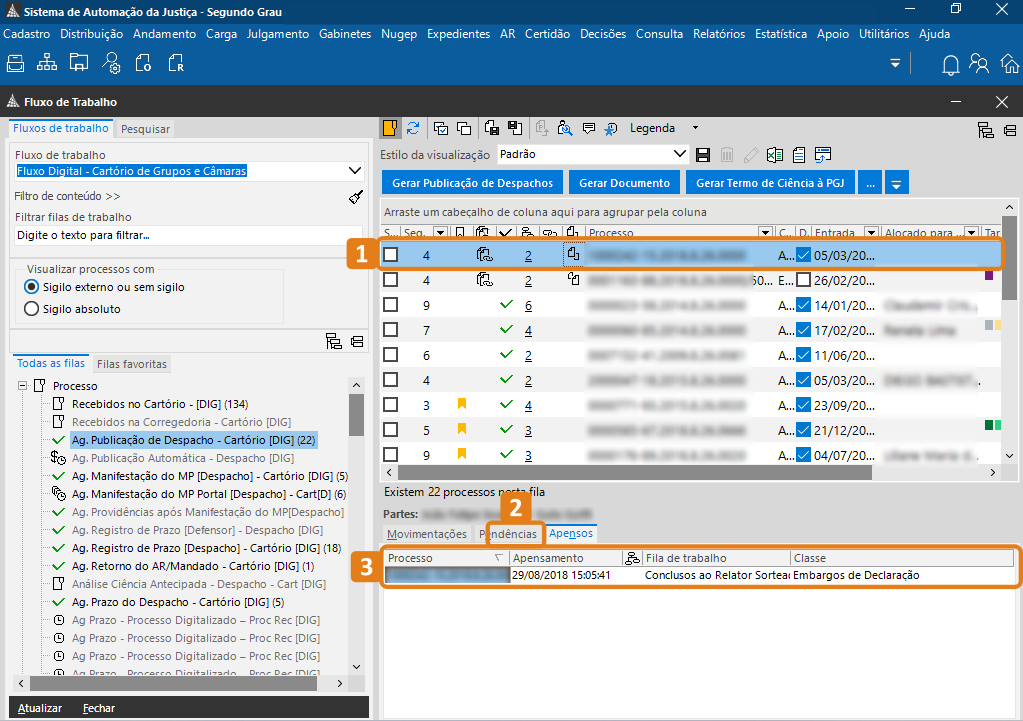Open the Entrada column filter dropdown
1023x721 pixels.
tap(871, 232)
